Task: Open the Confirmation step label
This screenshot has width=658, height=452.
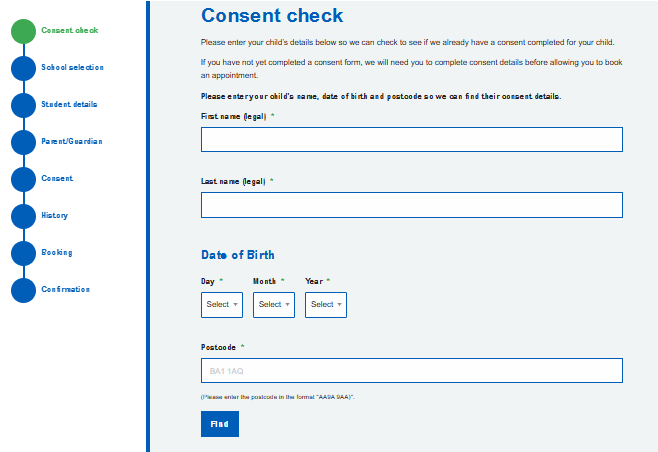Action: coord(65,290)
